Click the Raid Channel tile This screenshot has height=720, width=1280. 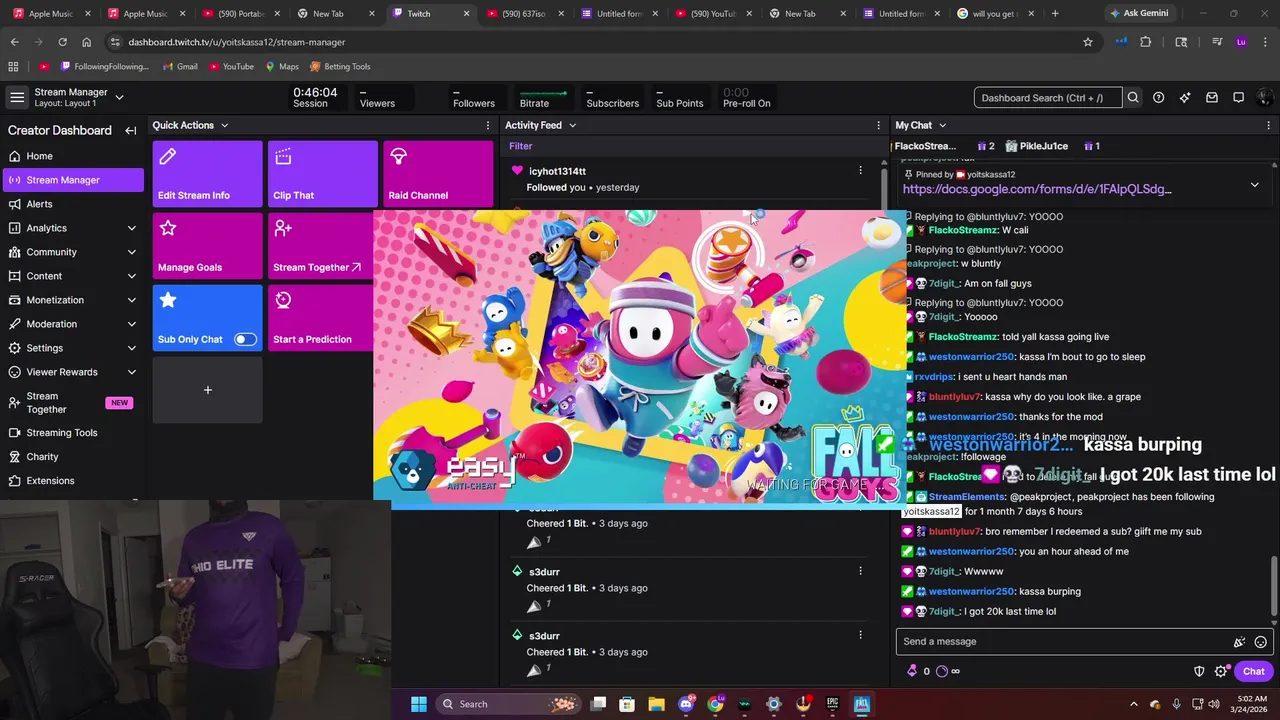tap(438, 174)
